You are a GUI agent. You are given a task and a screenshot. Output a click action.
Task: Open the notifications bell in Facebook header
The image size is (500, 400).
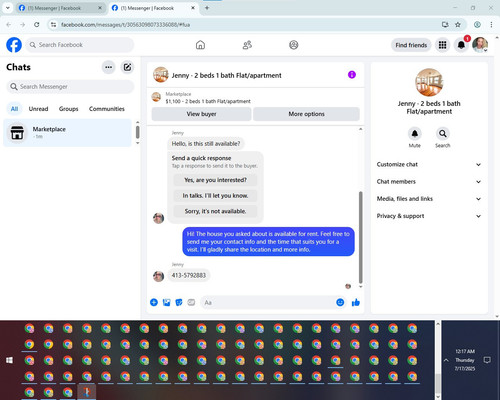461,45
